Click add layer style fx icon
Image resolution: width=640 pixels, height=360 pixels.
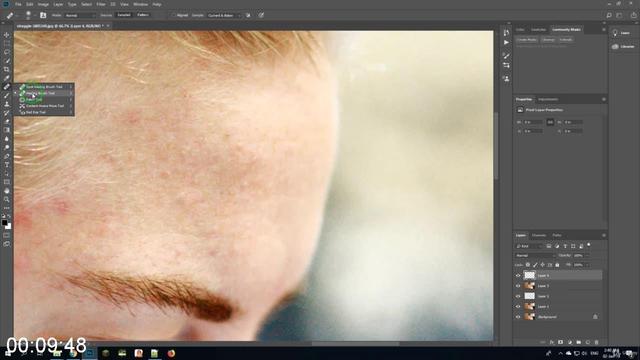pyautogui.click(x=552, y=342)
